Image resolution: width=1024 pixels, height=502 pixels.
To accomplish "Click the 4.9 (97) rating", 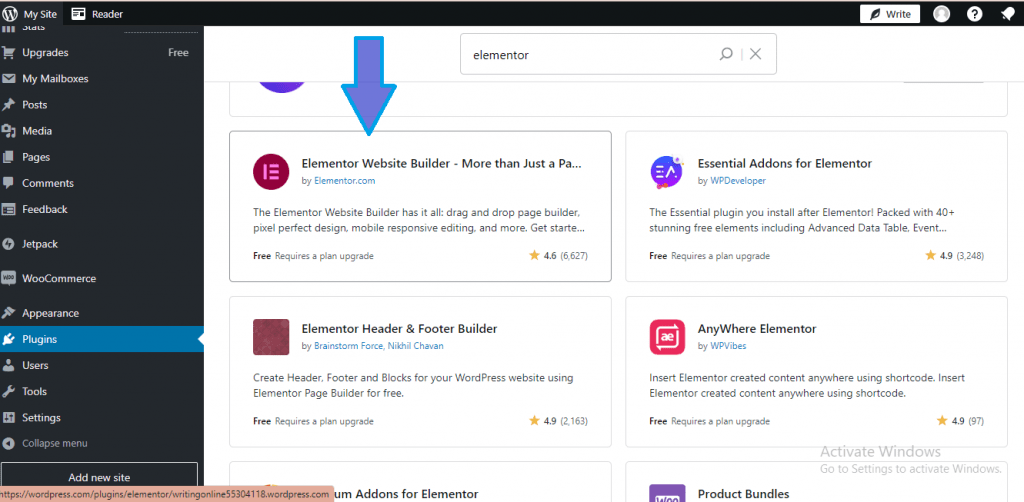I will coord(960,421).
